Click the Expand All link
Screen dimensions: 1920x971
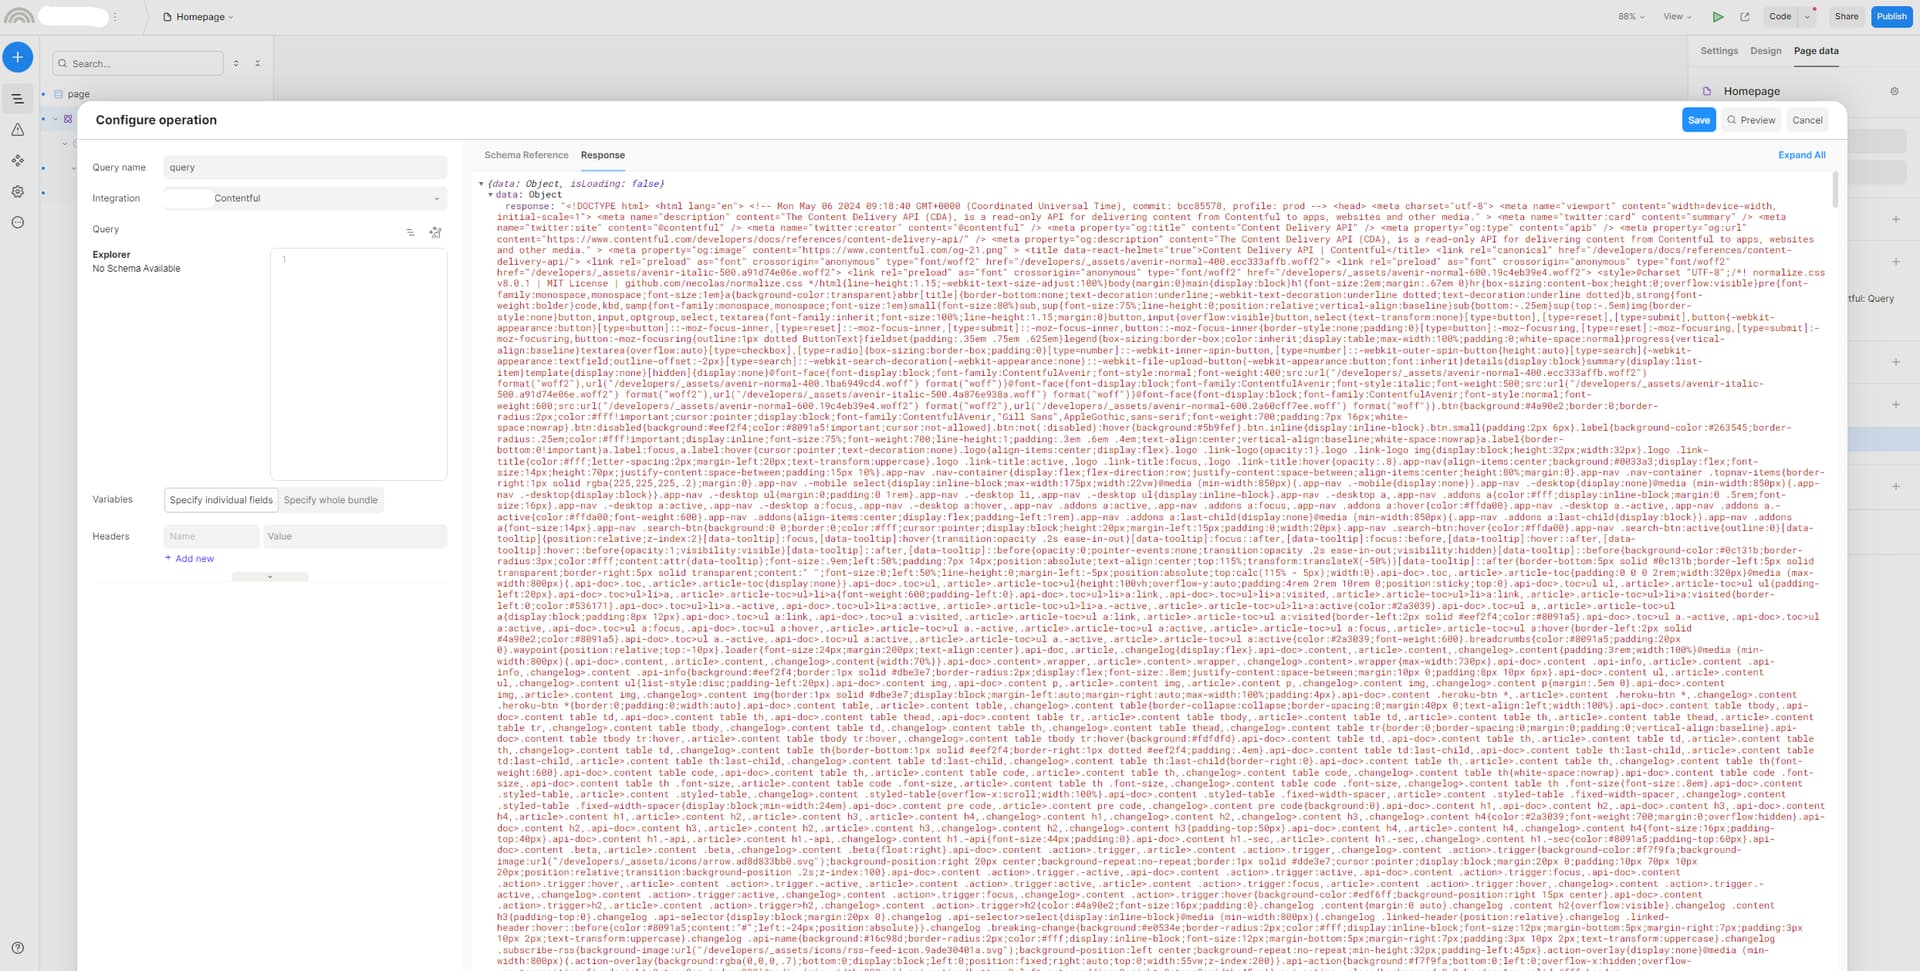pyautogui.click(x=1801, y=155)
